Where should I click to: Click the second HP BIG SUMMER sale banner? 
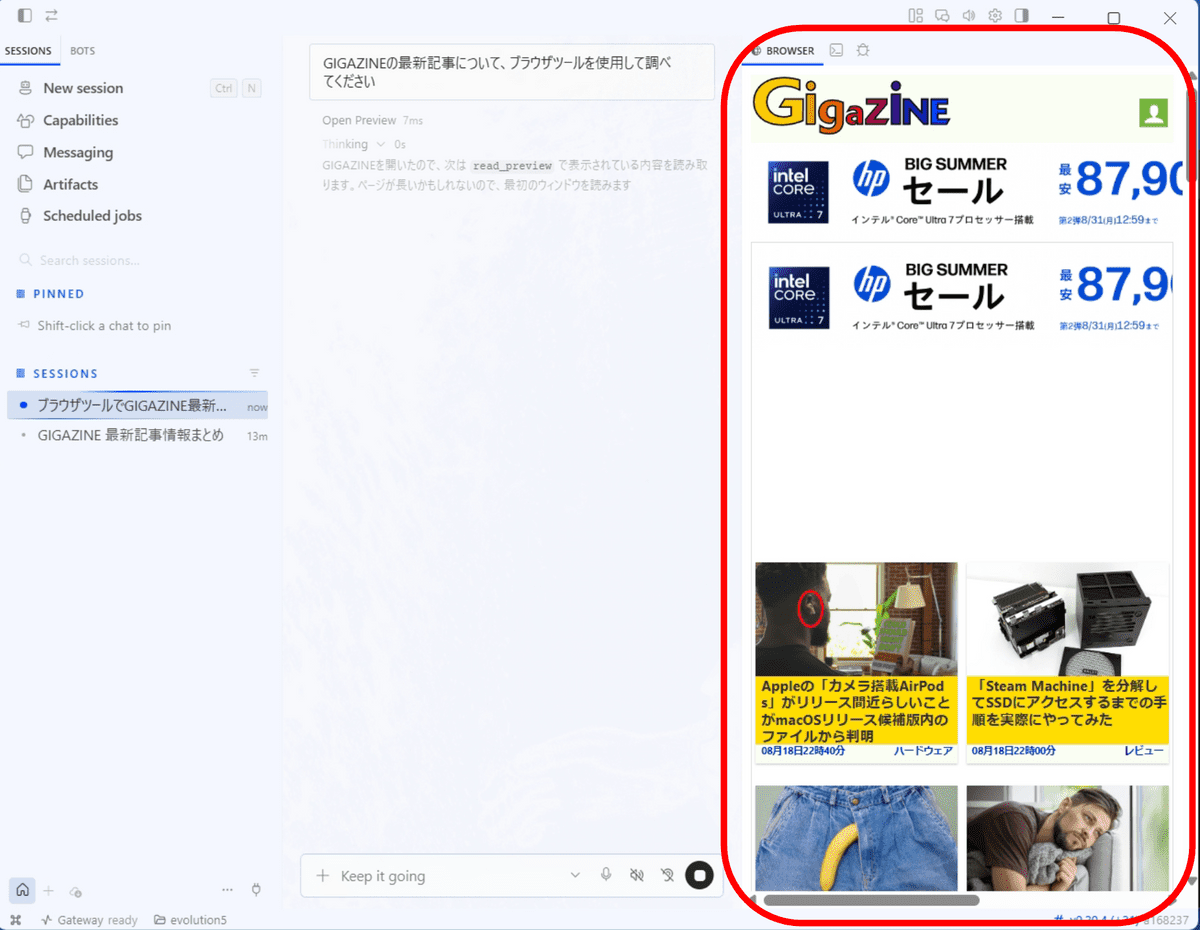[x=962, y=297]
